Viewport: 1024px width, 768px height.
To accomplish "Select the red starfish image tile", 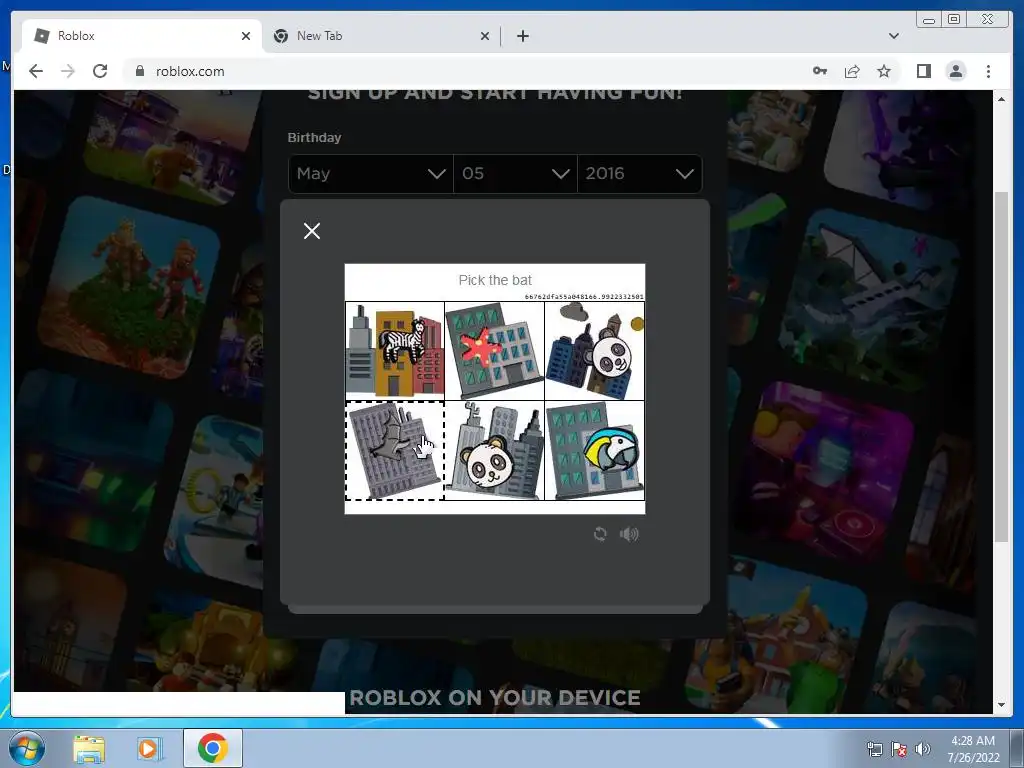I will pyautogui.click(x=494, y=351).
